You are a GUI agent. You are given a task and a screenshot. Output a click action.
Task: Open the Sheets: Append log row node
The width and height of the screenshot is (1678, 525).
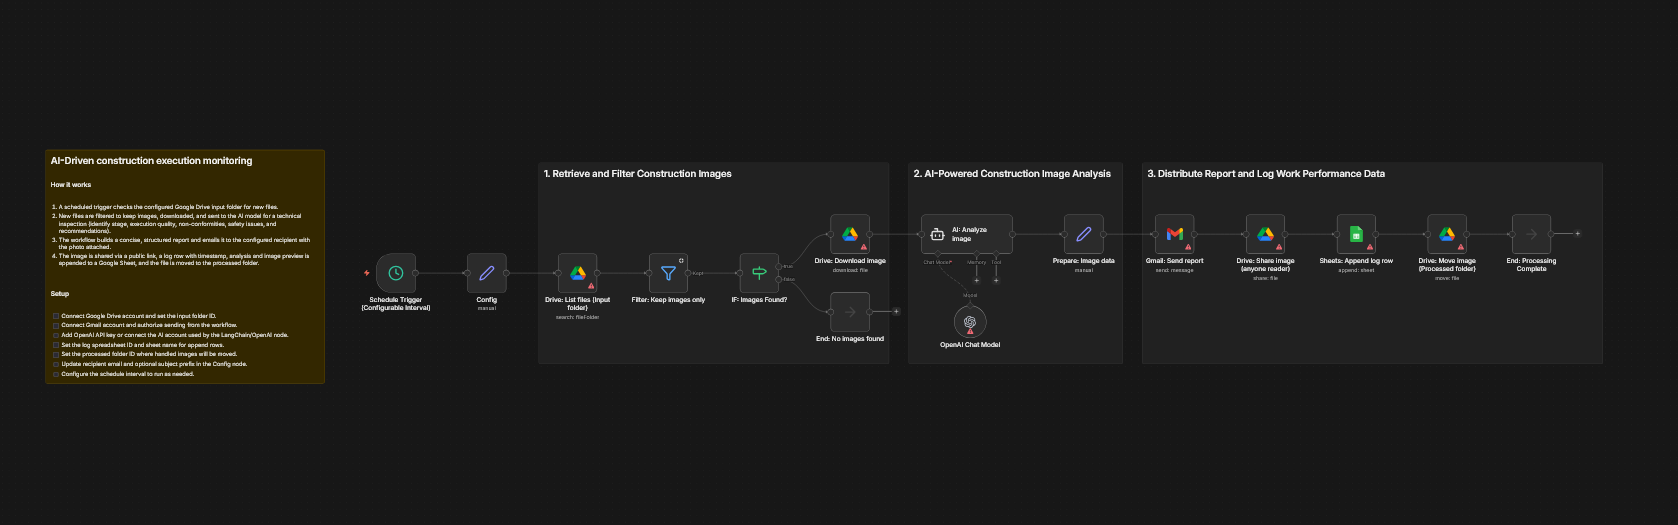[x=1356, y=234]
